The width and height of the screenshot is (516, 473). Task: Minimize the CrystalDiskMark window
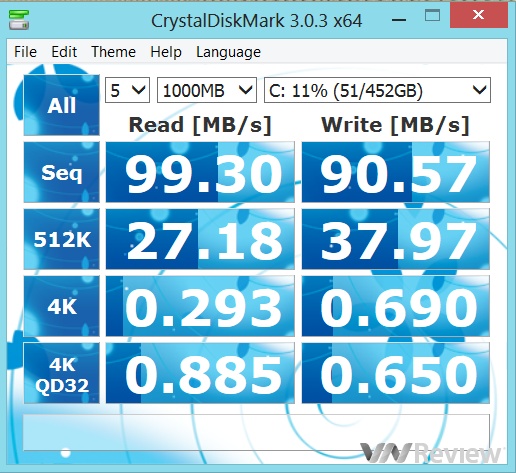click(x=399, y=20)
